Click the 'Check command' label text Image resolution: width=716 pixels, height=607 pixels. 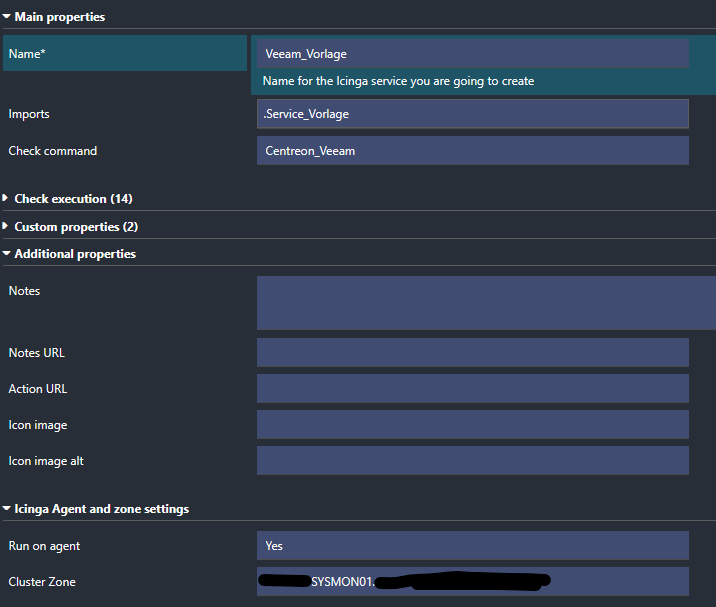coord(53,151)
